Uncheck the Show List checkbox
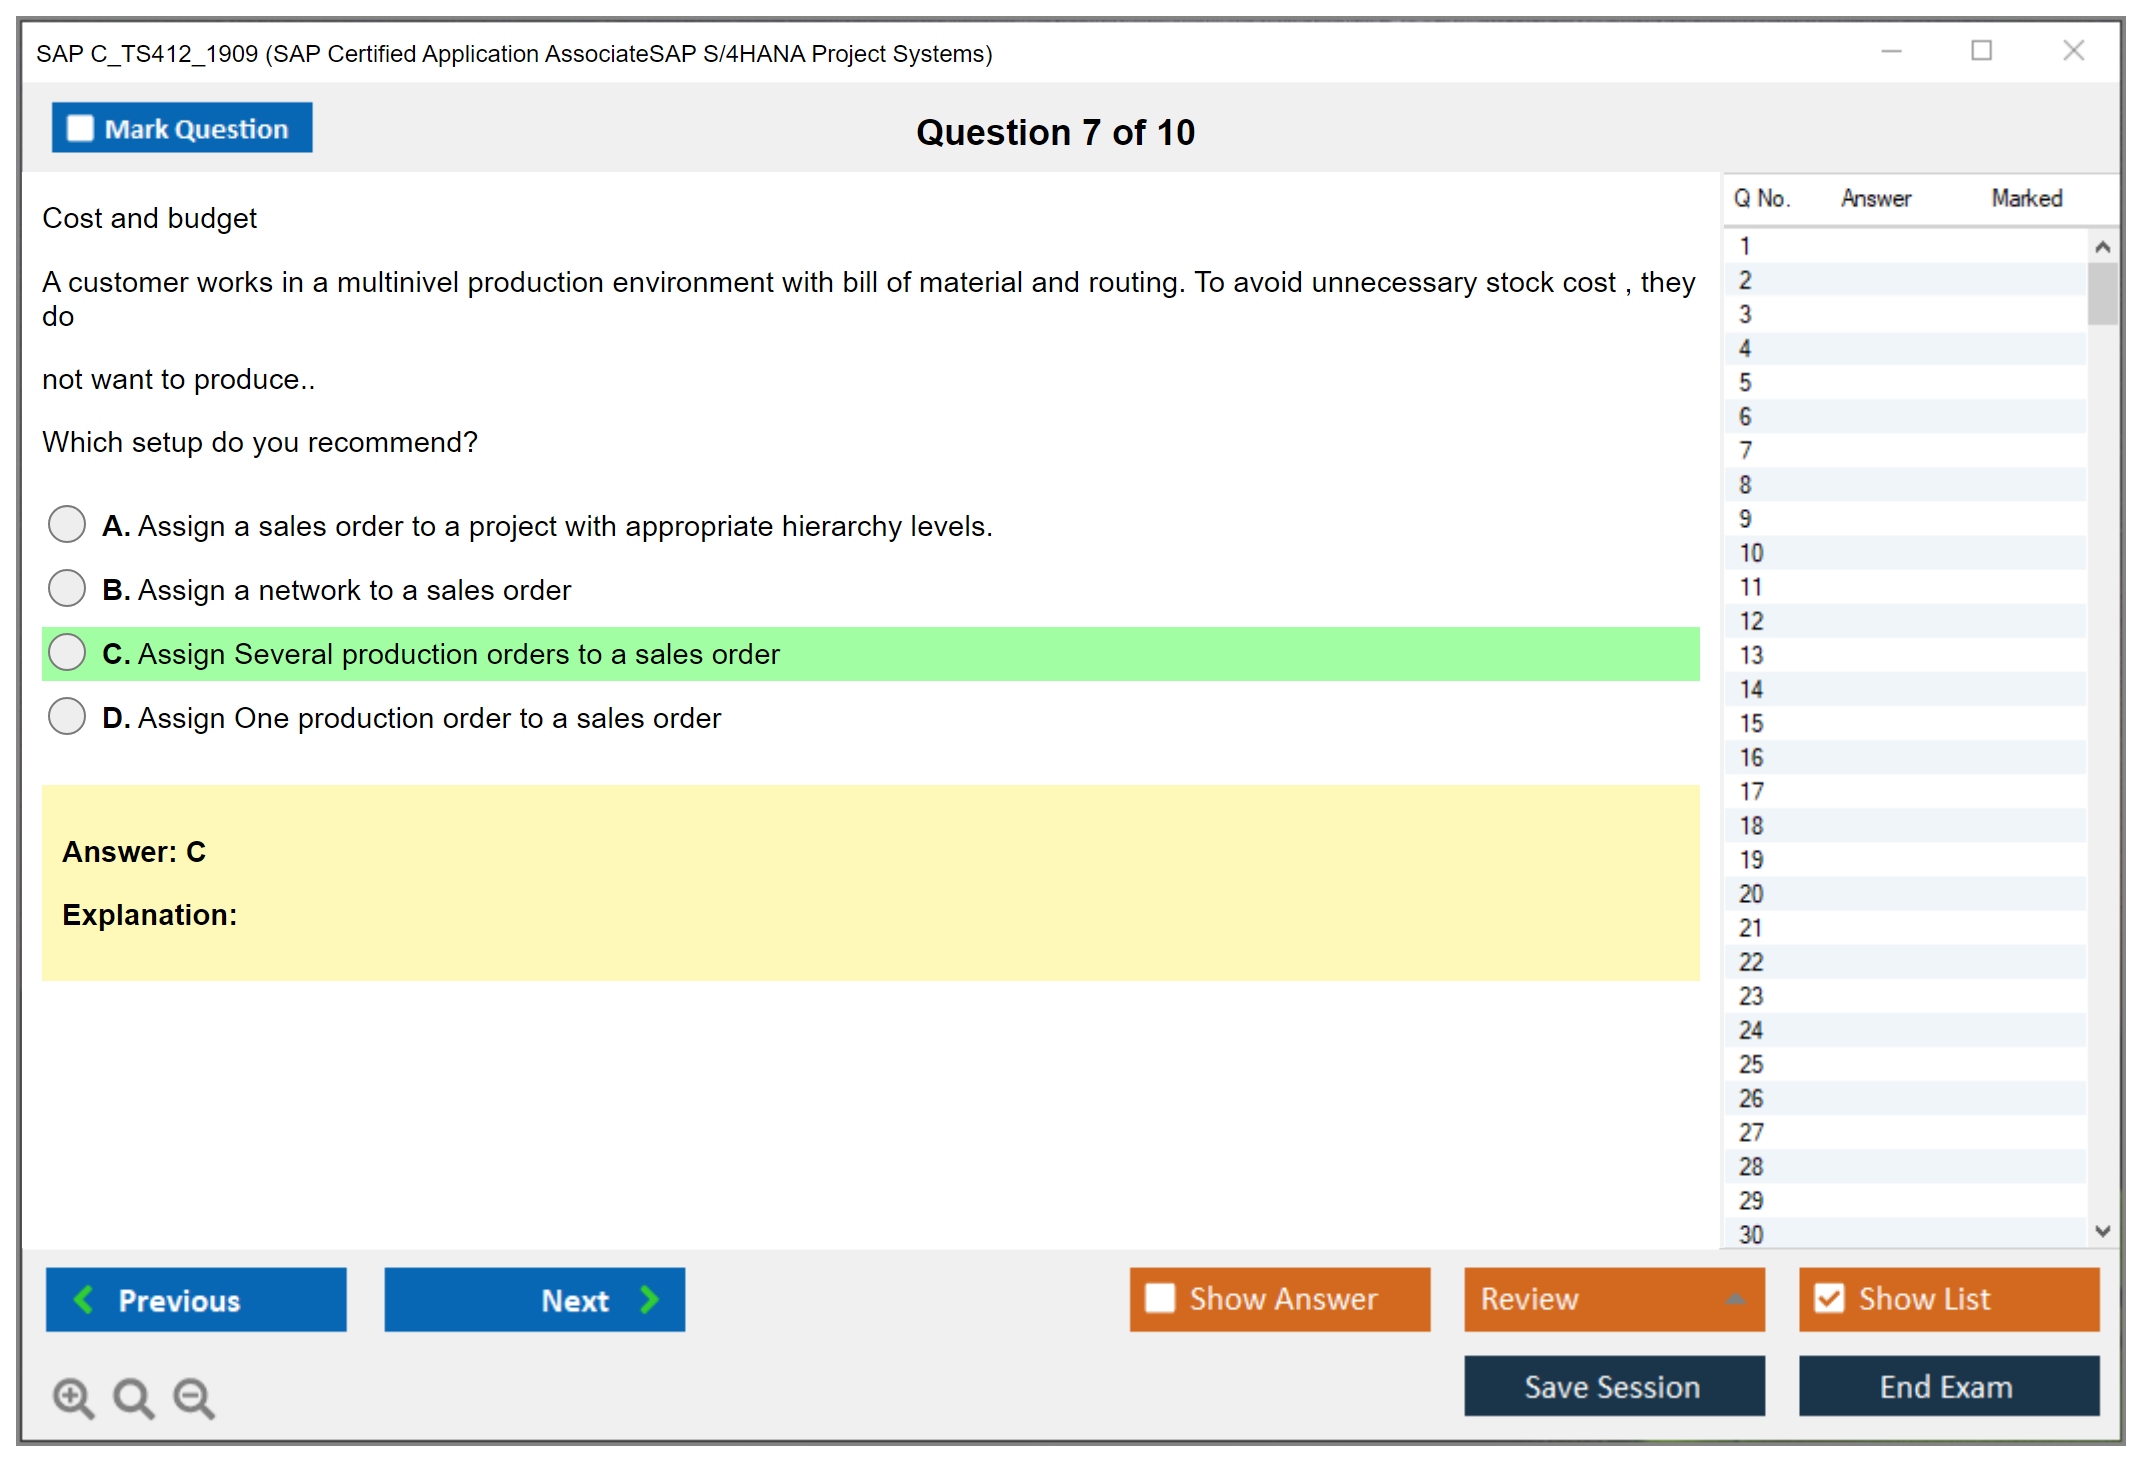 1829,1298
